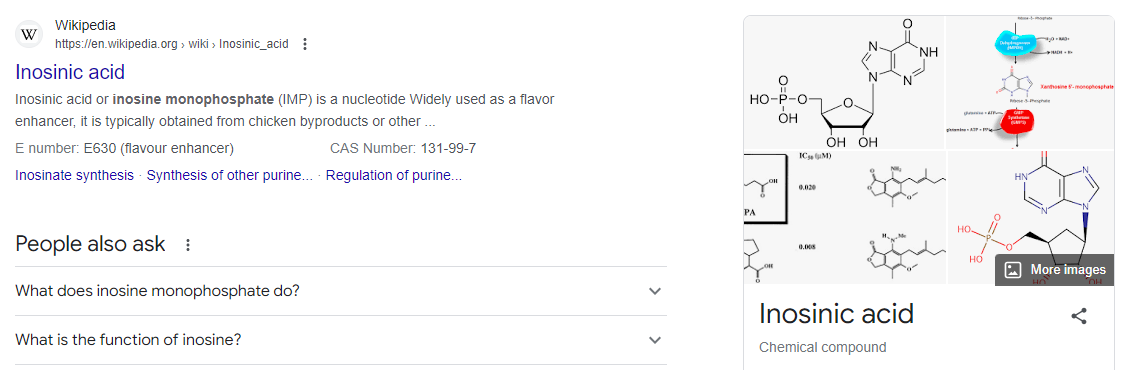Click the Wikipedia site name above the URL
The image size is (1123, 370).
click(85, 26)
